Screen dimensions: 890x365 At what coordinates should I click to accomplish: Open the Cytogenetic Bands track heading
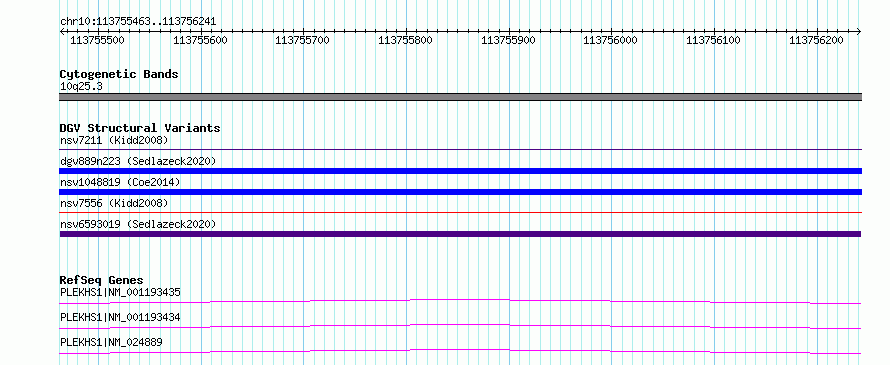[x=119, y=74]
